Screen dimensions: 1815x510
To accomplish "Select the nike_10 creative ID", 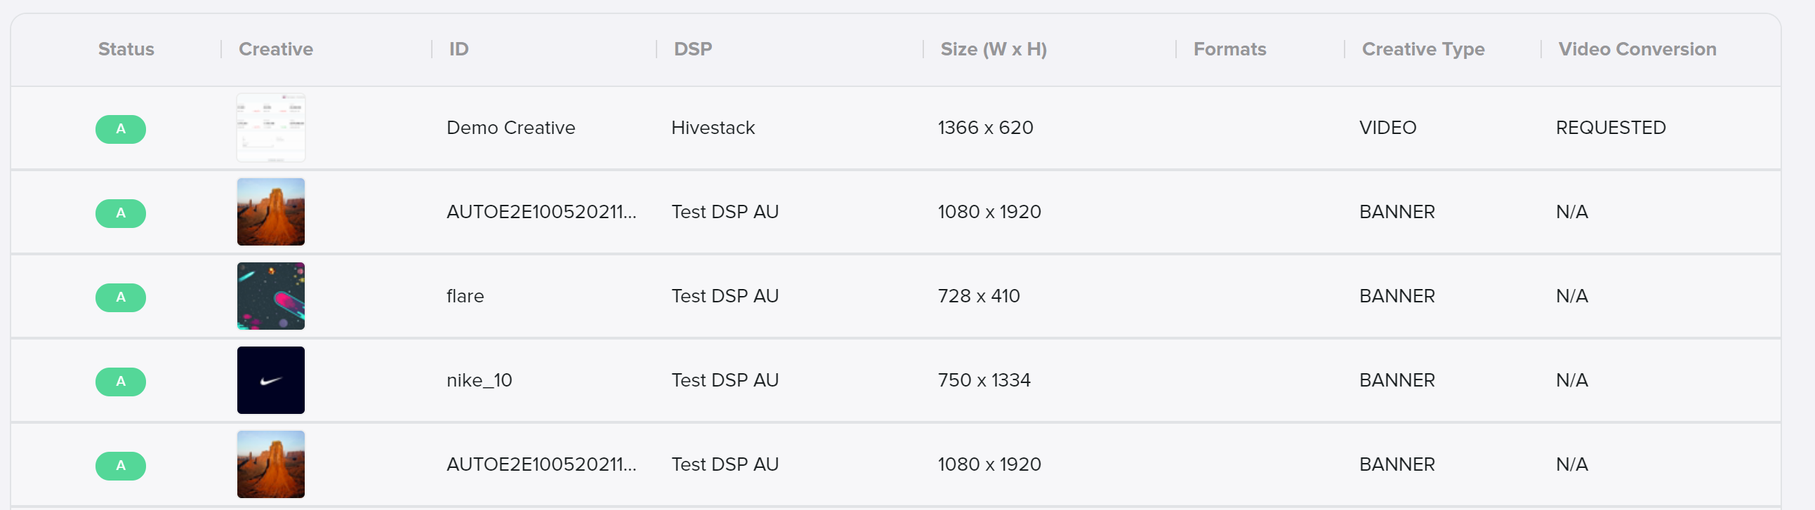I will (x=479, y=380).
